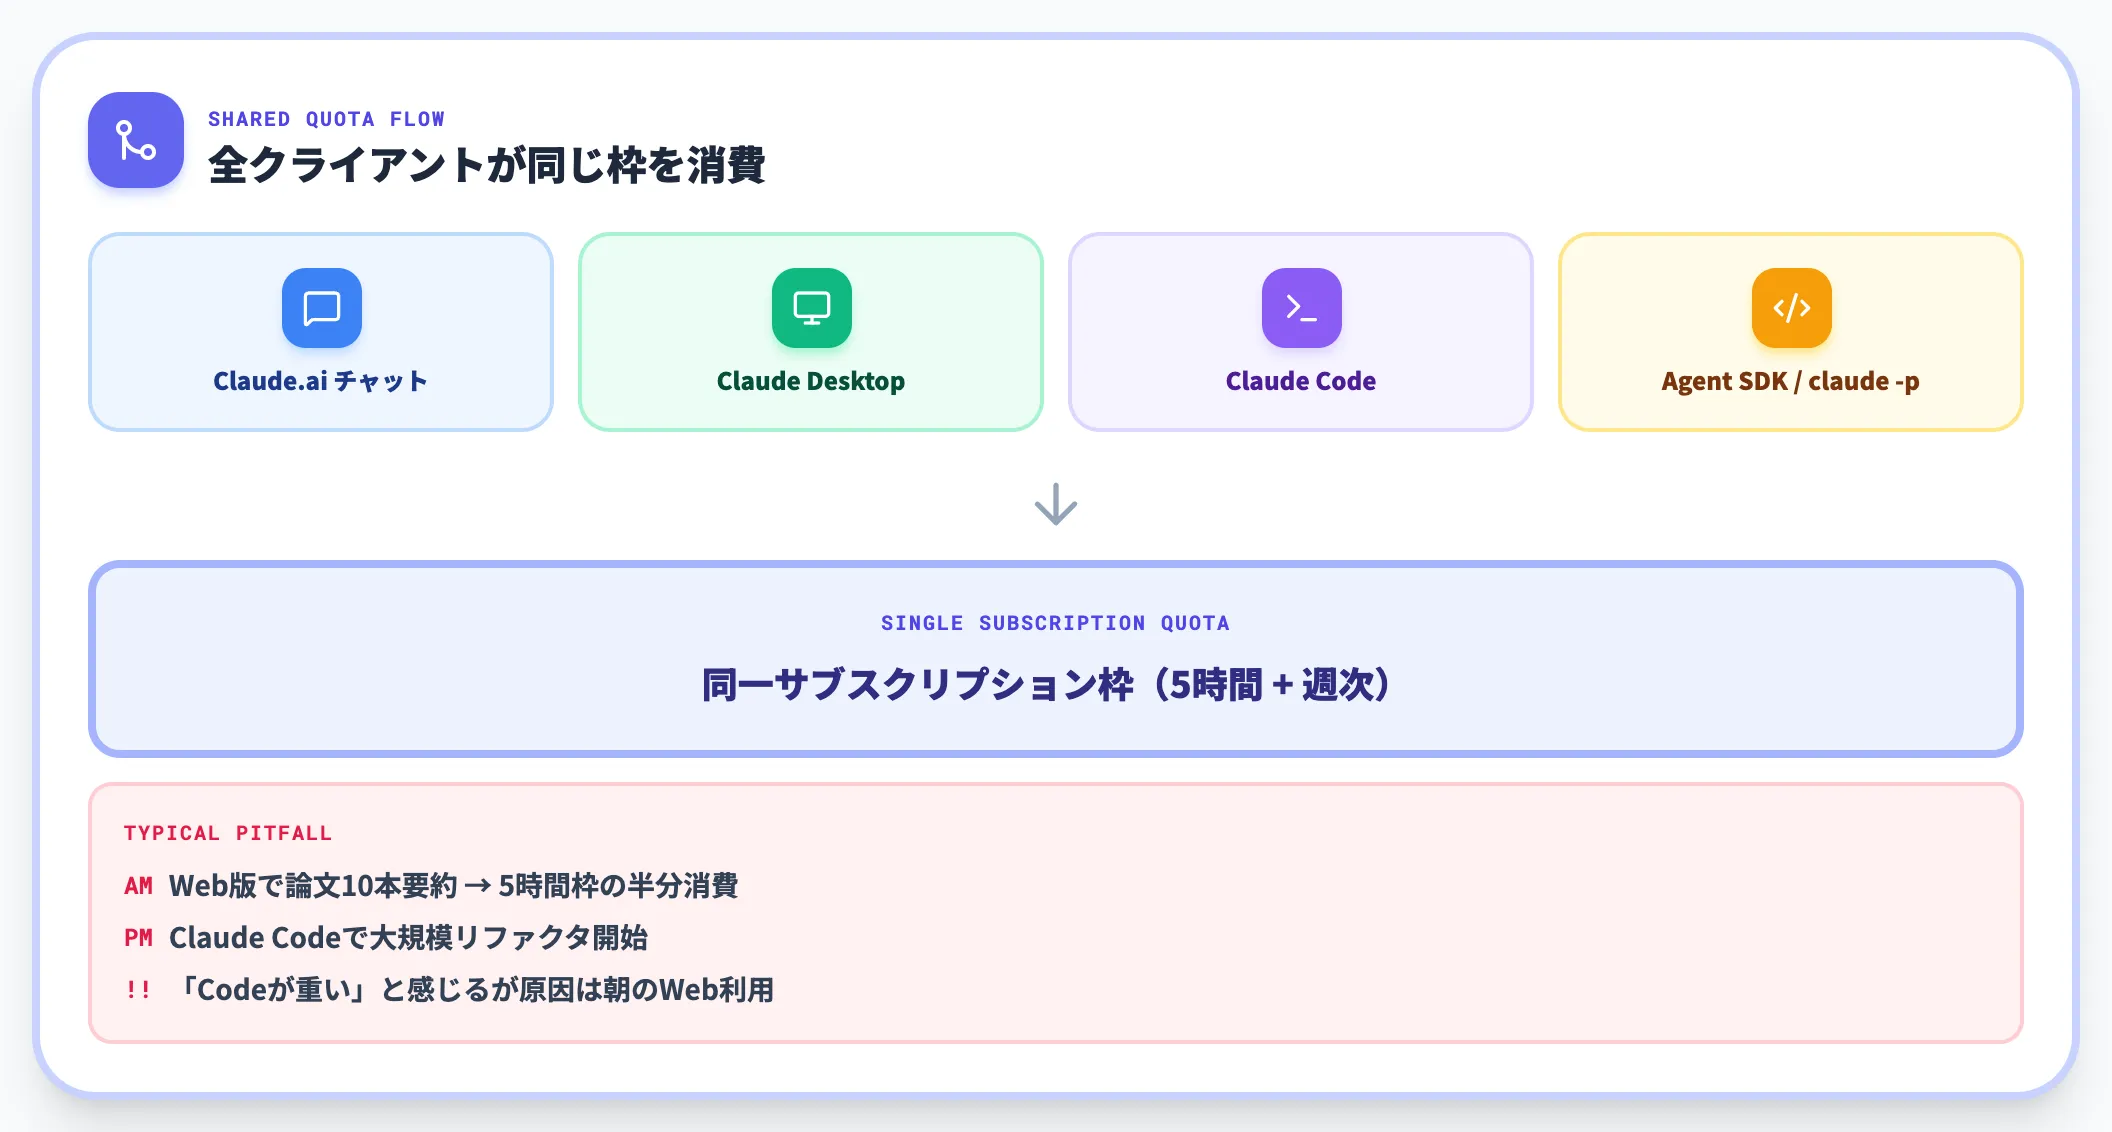Click the TYPICAL PITFALL caption
The image size is (2112, 1132).
227,833
